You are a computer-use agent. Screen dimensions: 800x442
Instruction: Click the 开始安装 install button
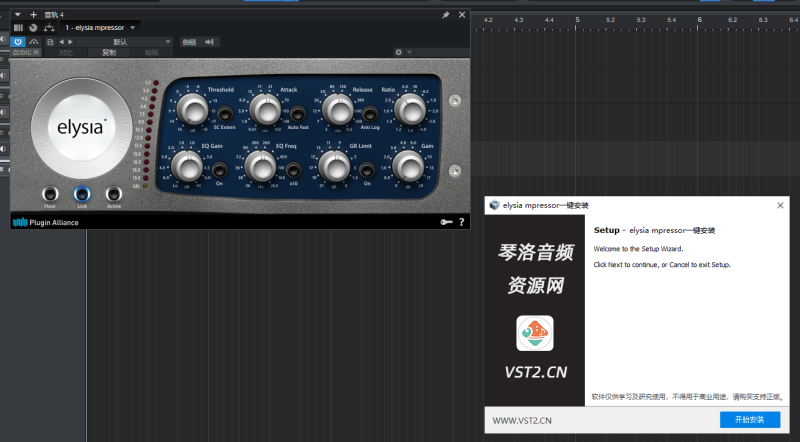[749, 419]
